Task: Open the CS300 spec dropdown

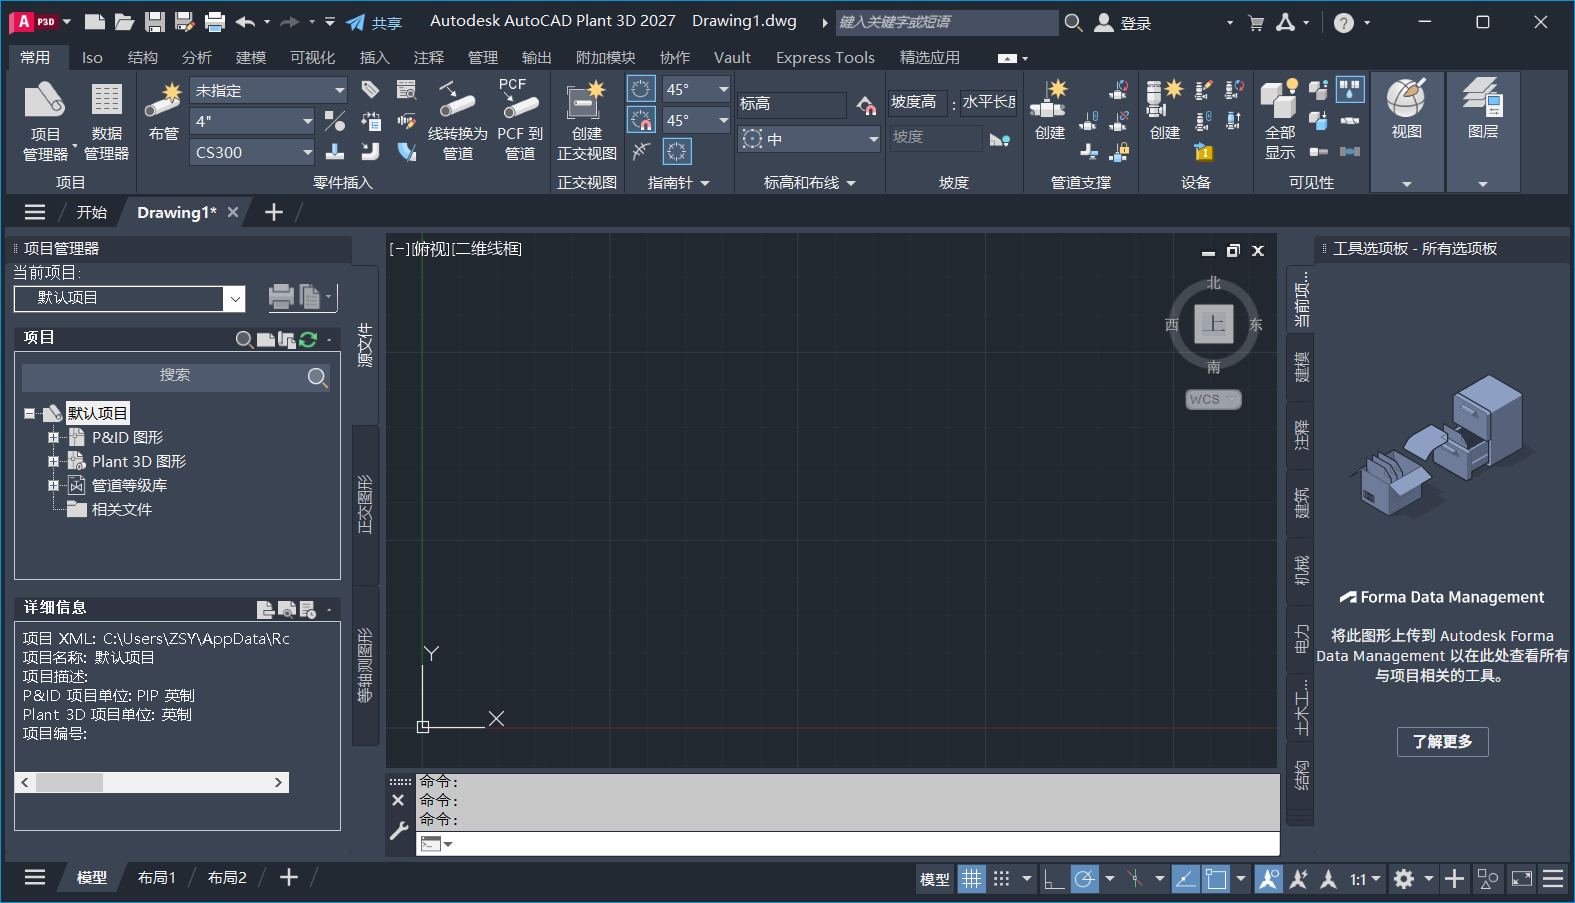Action: coord(253,152)
